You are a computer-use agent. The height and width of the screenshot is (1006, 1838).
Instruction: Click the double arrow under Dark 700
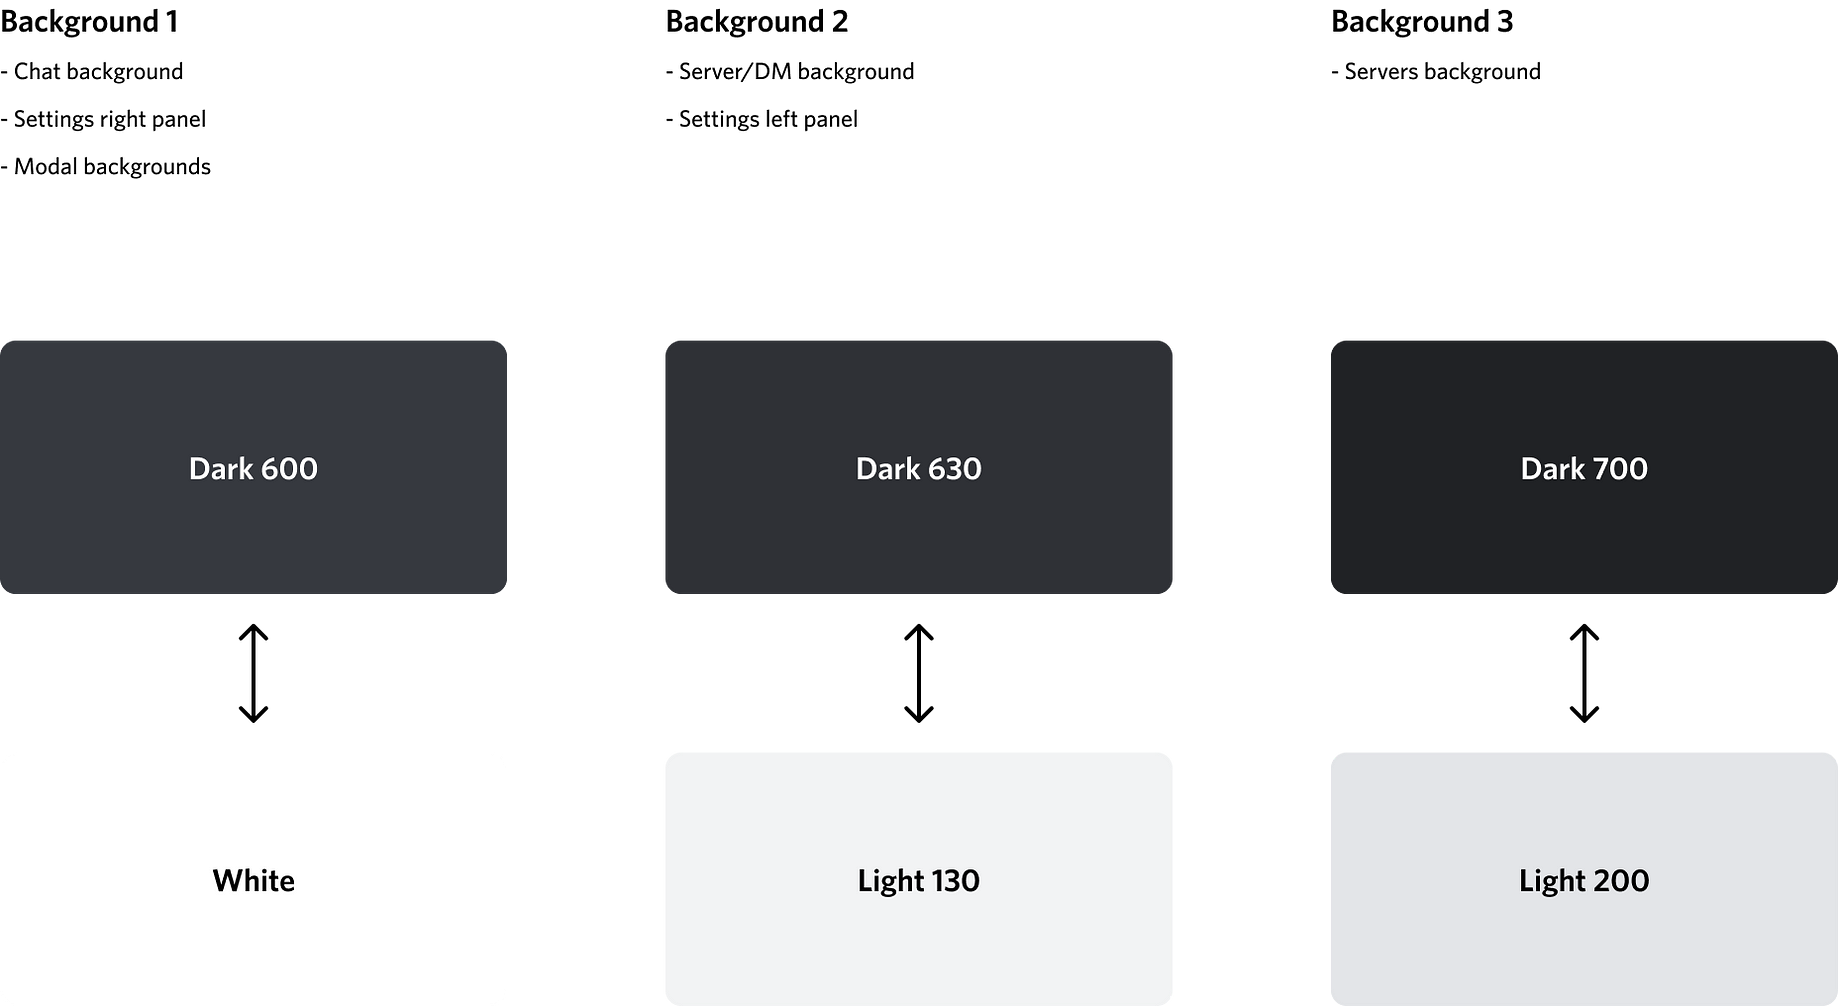coord(1584,673)
